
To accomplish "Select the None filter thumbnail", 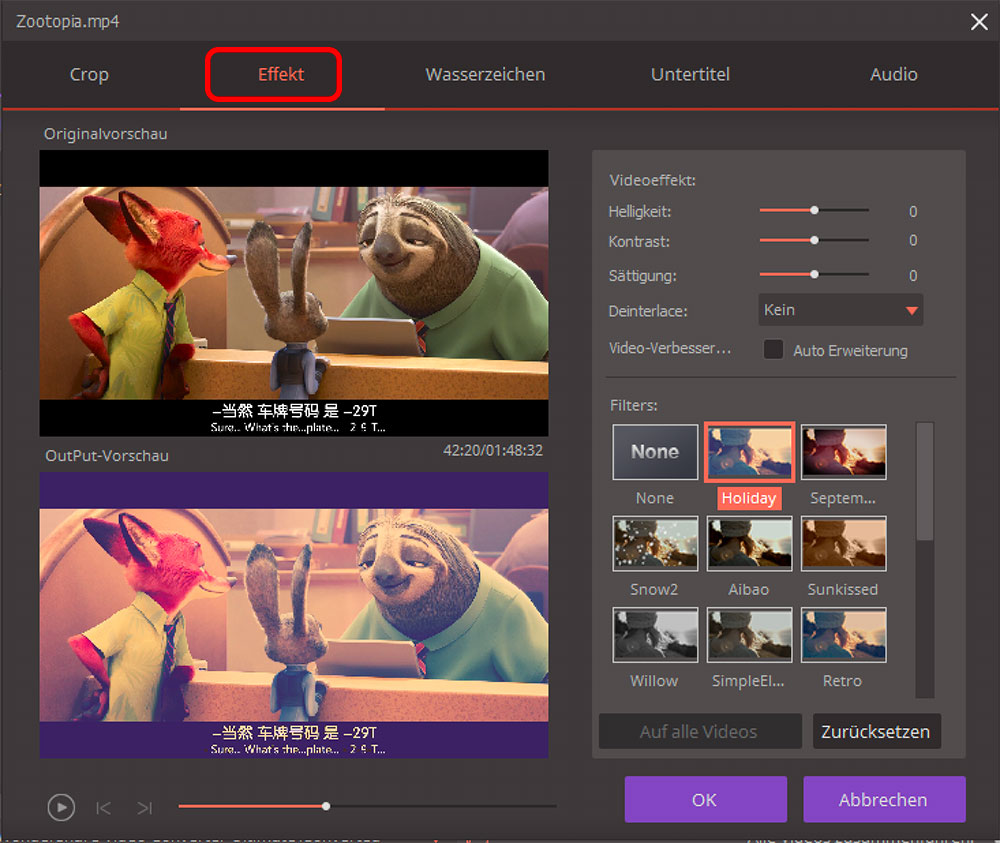I will 655,452.
